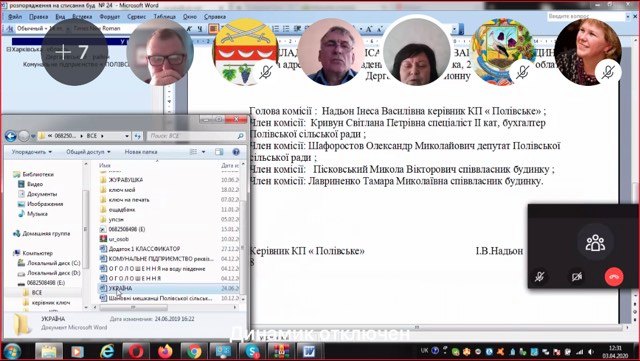Expand the Общий доступ dropdown

click(x=88, y=152)
